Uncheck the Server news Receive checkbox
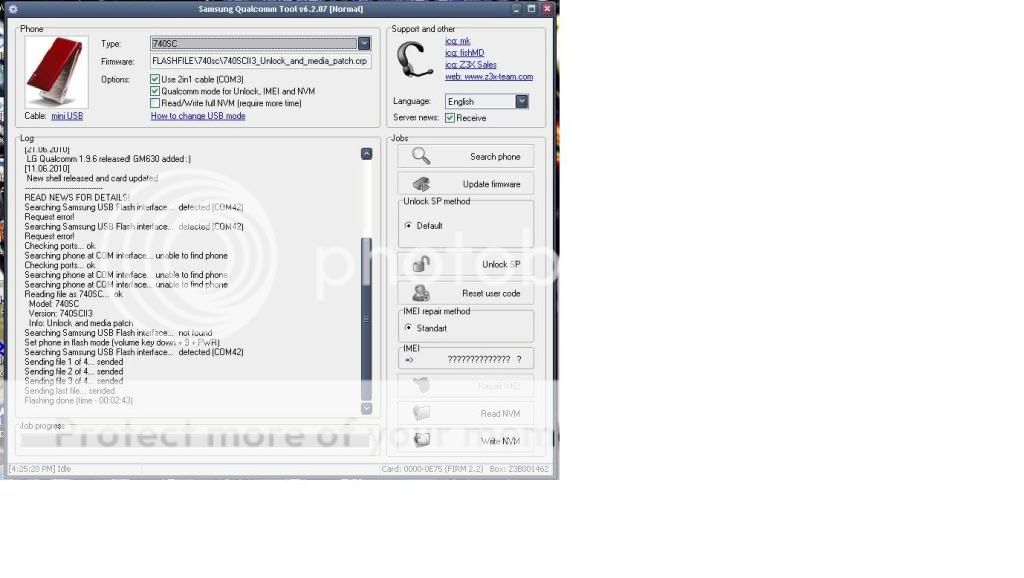 click(450, 118)
